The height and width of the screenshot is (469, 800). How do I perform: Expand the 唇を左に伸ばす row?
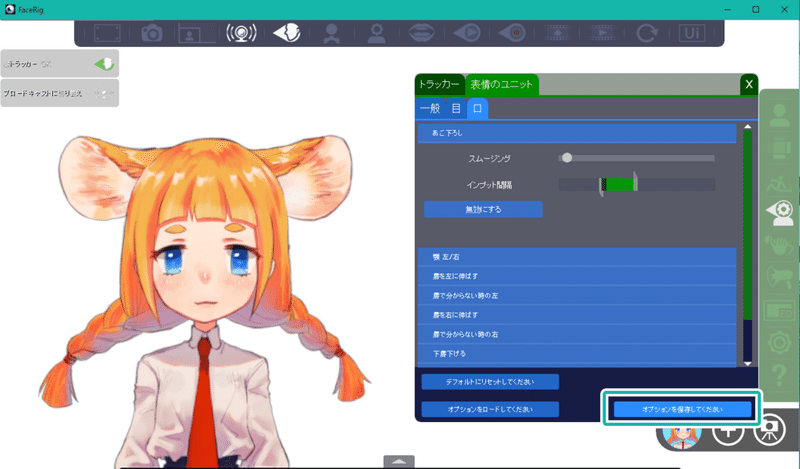pyautogui.click(x=577, y=276)
